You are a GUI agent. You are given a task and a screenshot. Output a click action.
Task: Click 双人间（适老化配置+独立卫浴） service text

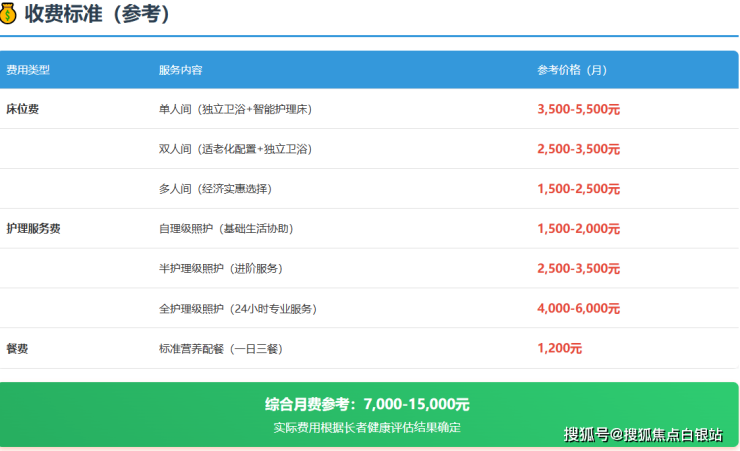235,149
